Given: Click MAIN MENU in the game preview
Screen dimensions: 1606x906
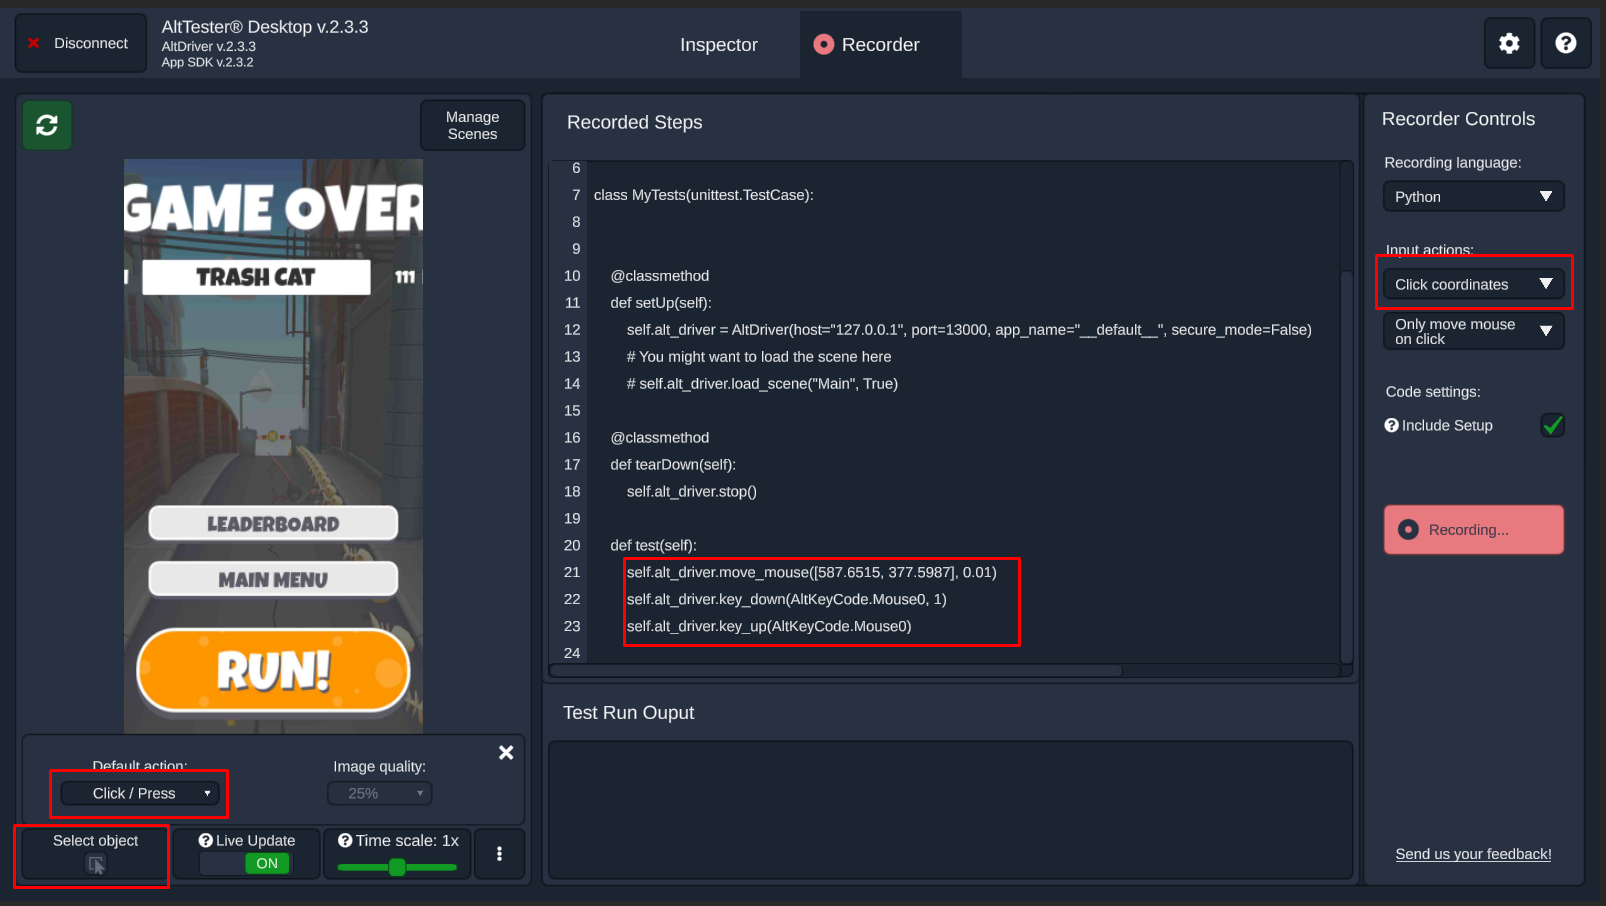Looking at the screenshot, I should [x=273, y=579].
